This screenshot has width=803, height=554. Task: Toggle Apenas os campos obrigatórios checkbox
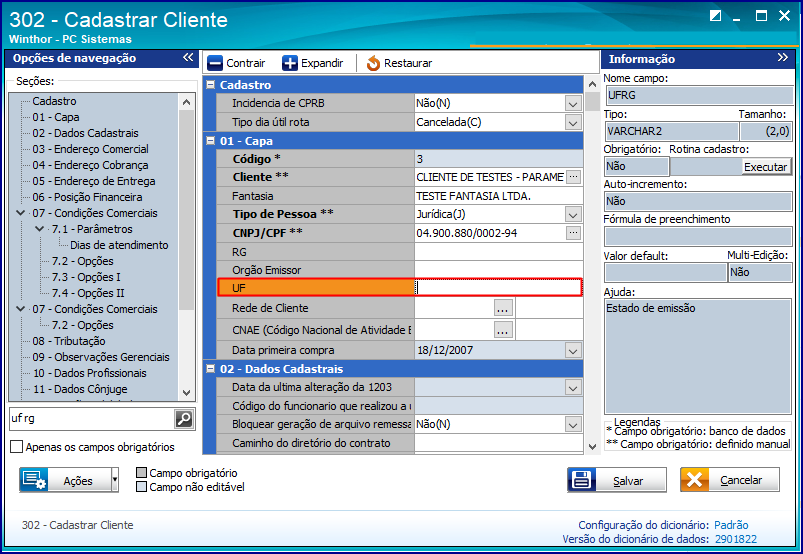16,447
